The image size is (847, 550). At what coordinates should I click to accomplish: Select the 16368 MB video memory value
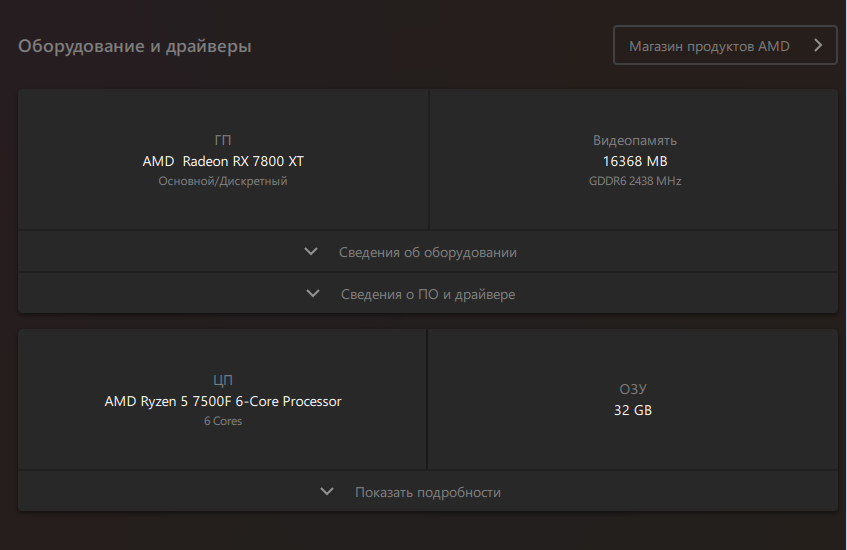click(x=635, y=161)
